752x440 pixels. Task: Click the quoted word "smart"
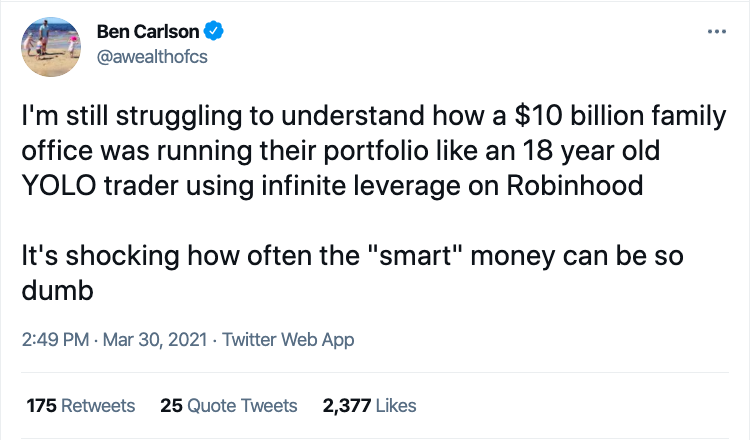(429, 256)
